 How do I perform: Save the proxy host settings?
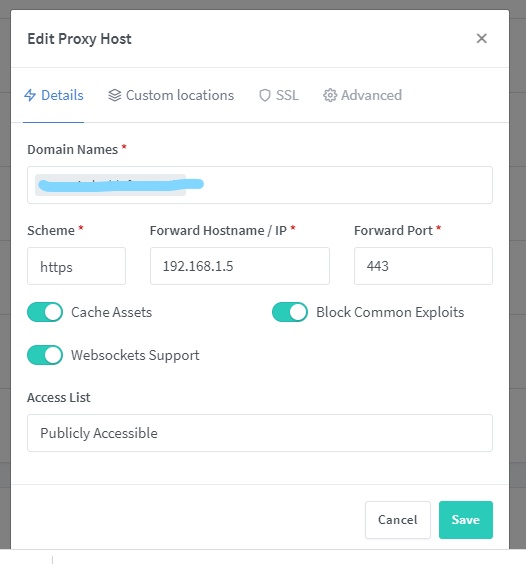point(466,520)
